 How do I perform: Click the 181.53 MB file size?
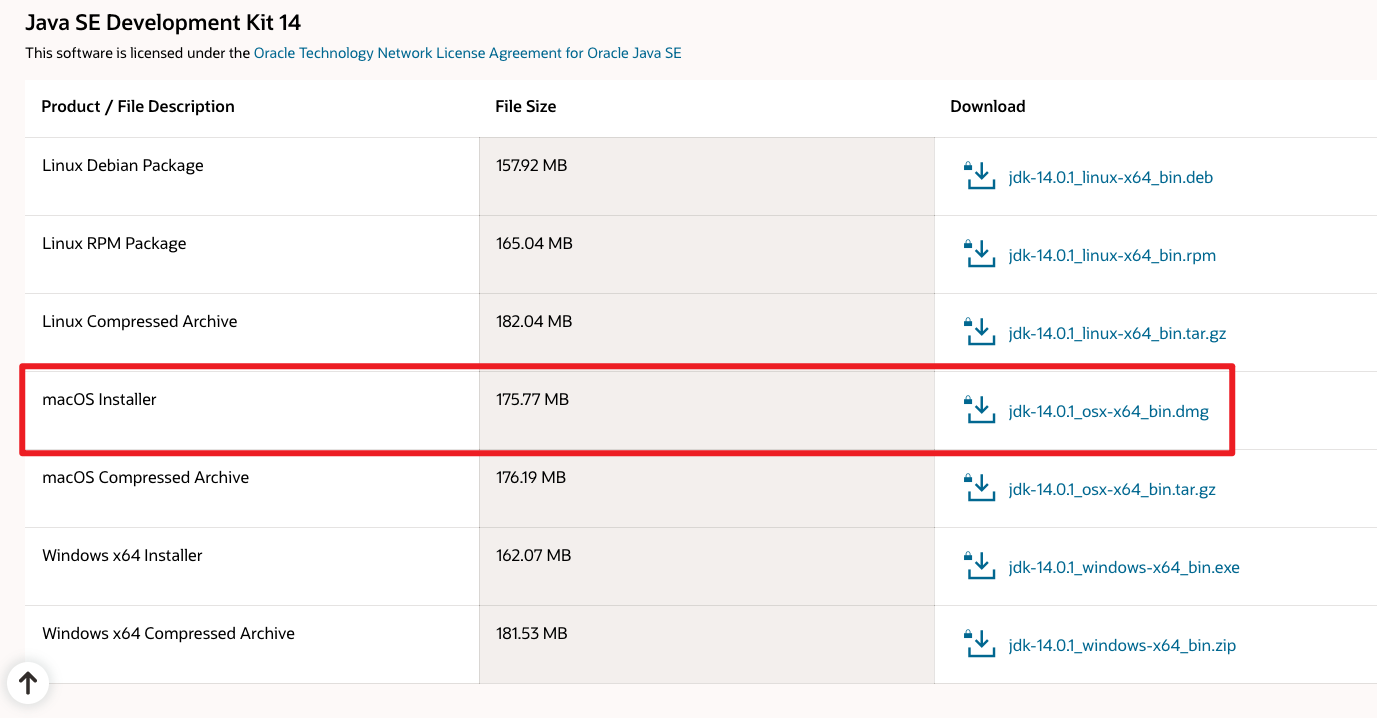[532, 633]
